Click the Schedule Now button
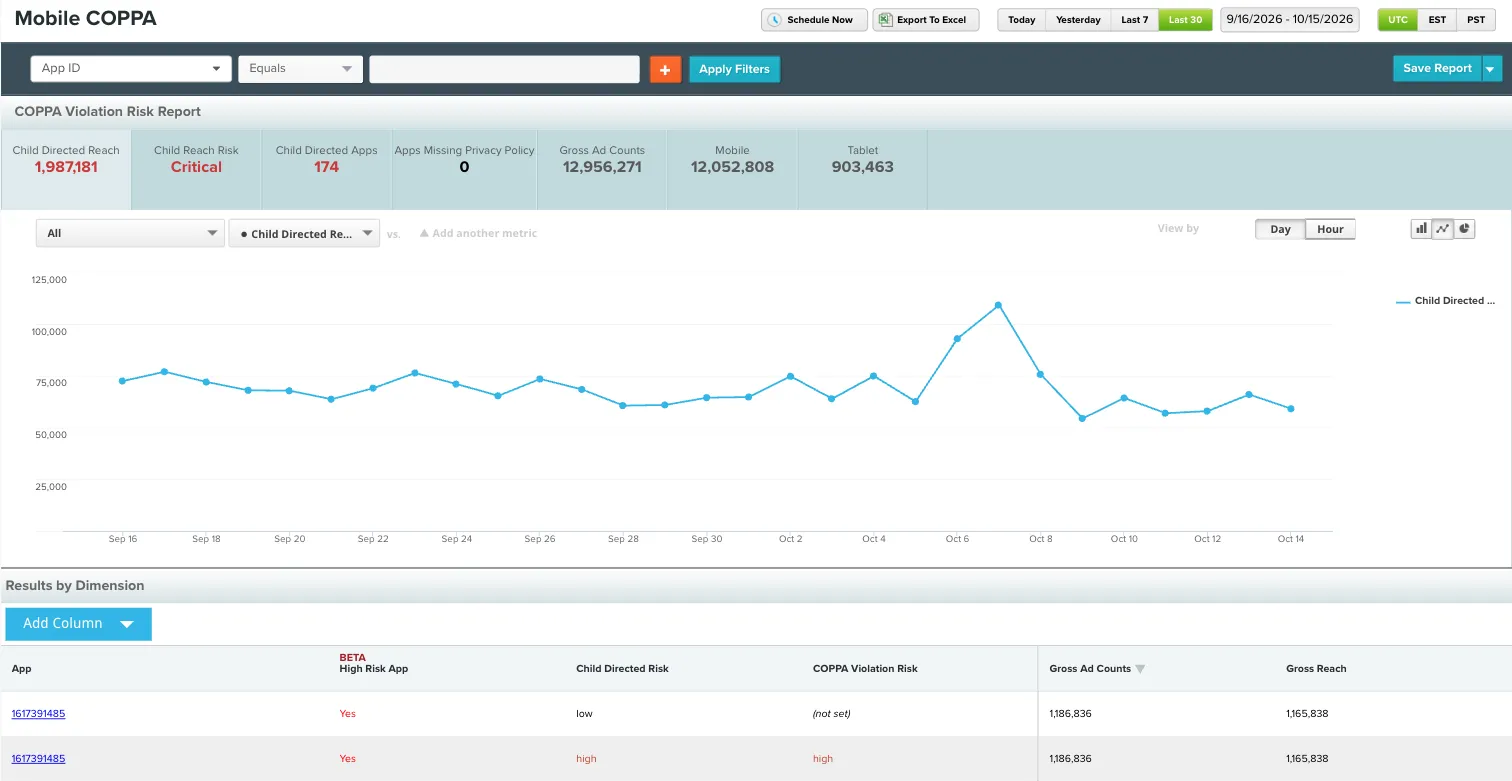 814,20
